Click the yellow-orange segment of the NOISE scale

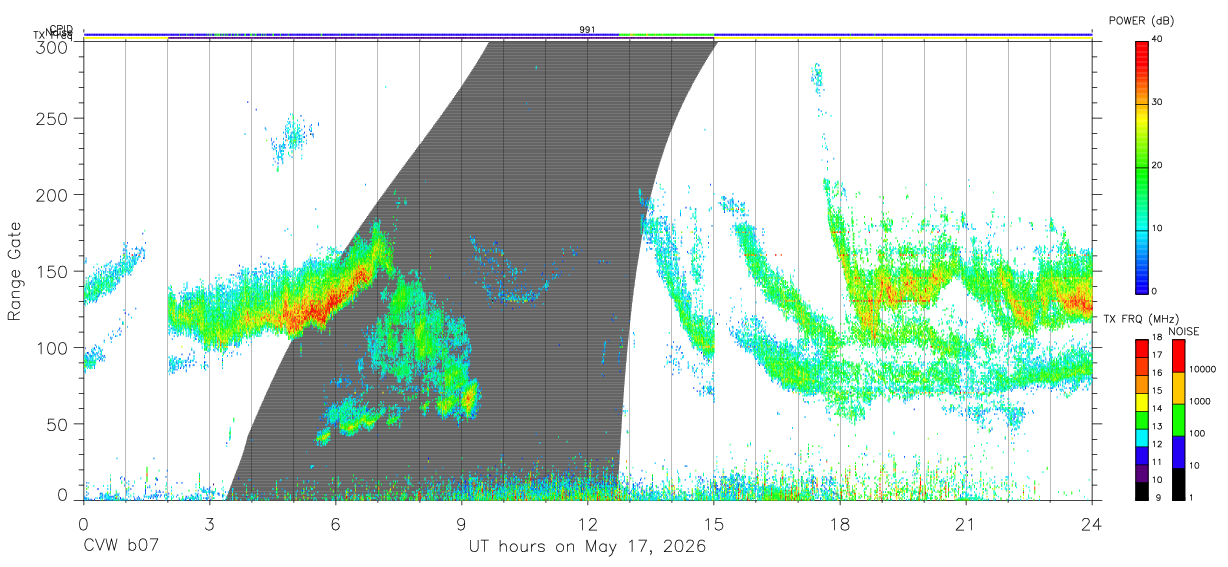(x=1178, y=388)
